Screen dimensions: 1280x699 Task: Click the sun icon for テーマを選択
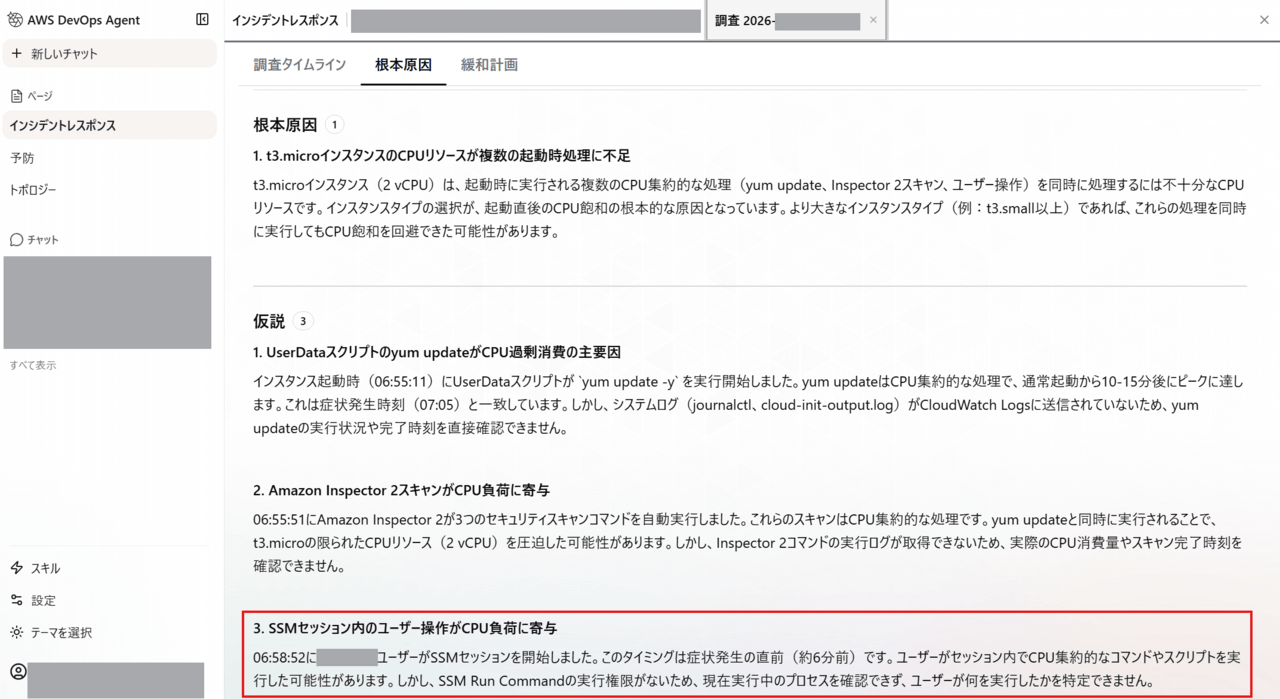[x=16, y=632]
